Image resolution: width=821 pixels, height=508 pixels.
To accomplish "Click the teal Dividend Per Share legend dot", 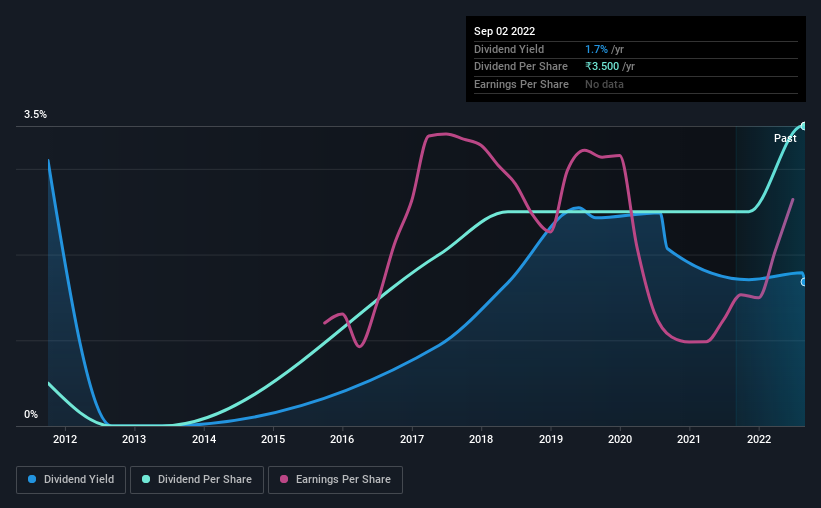I will (146, 479).
